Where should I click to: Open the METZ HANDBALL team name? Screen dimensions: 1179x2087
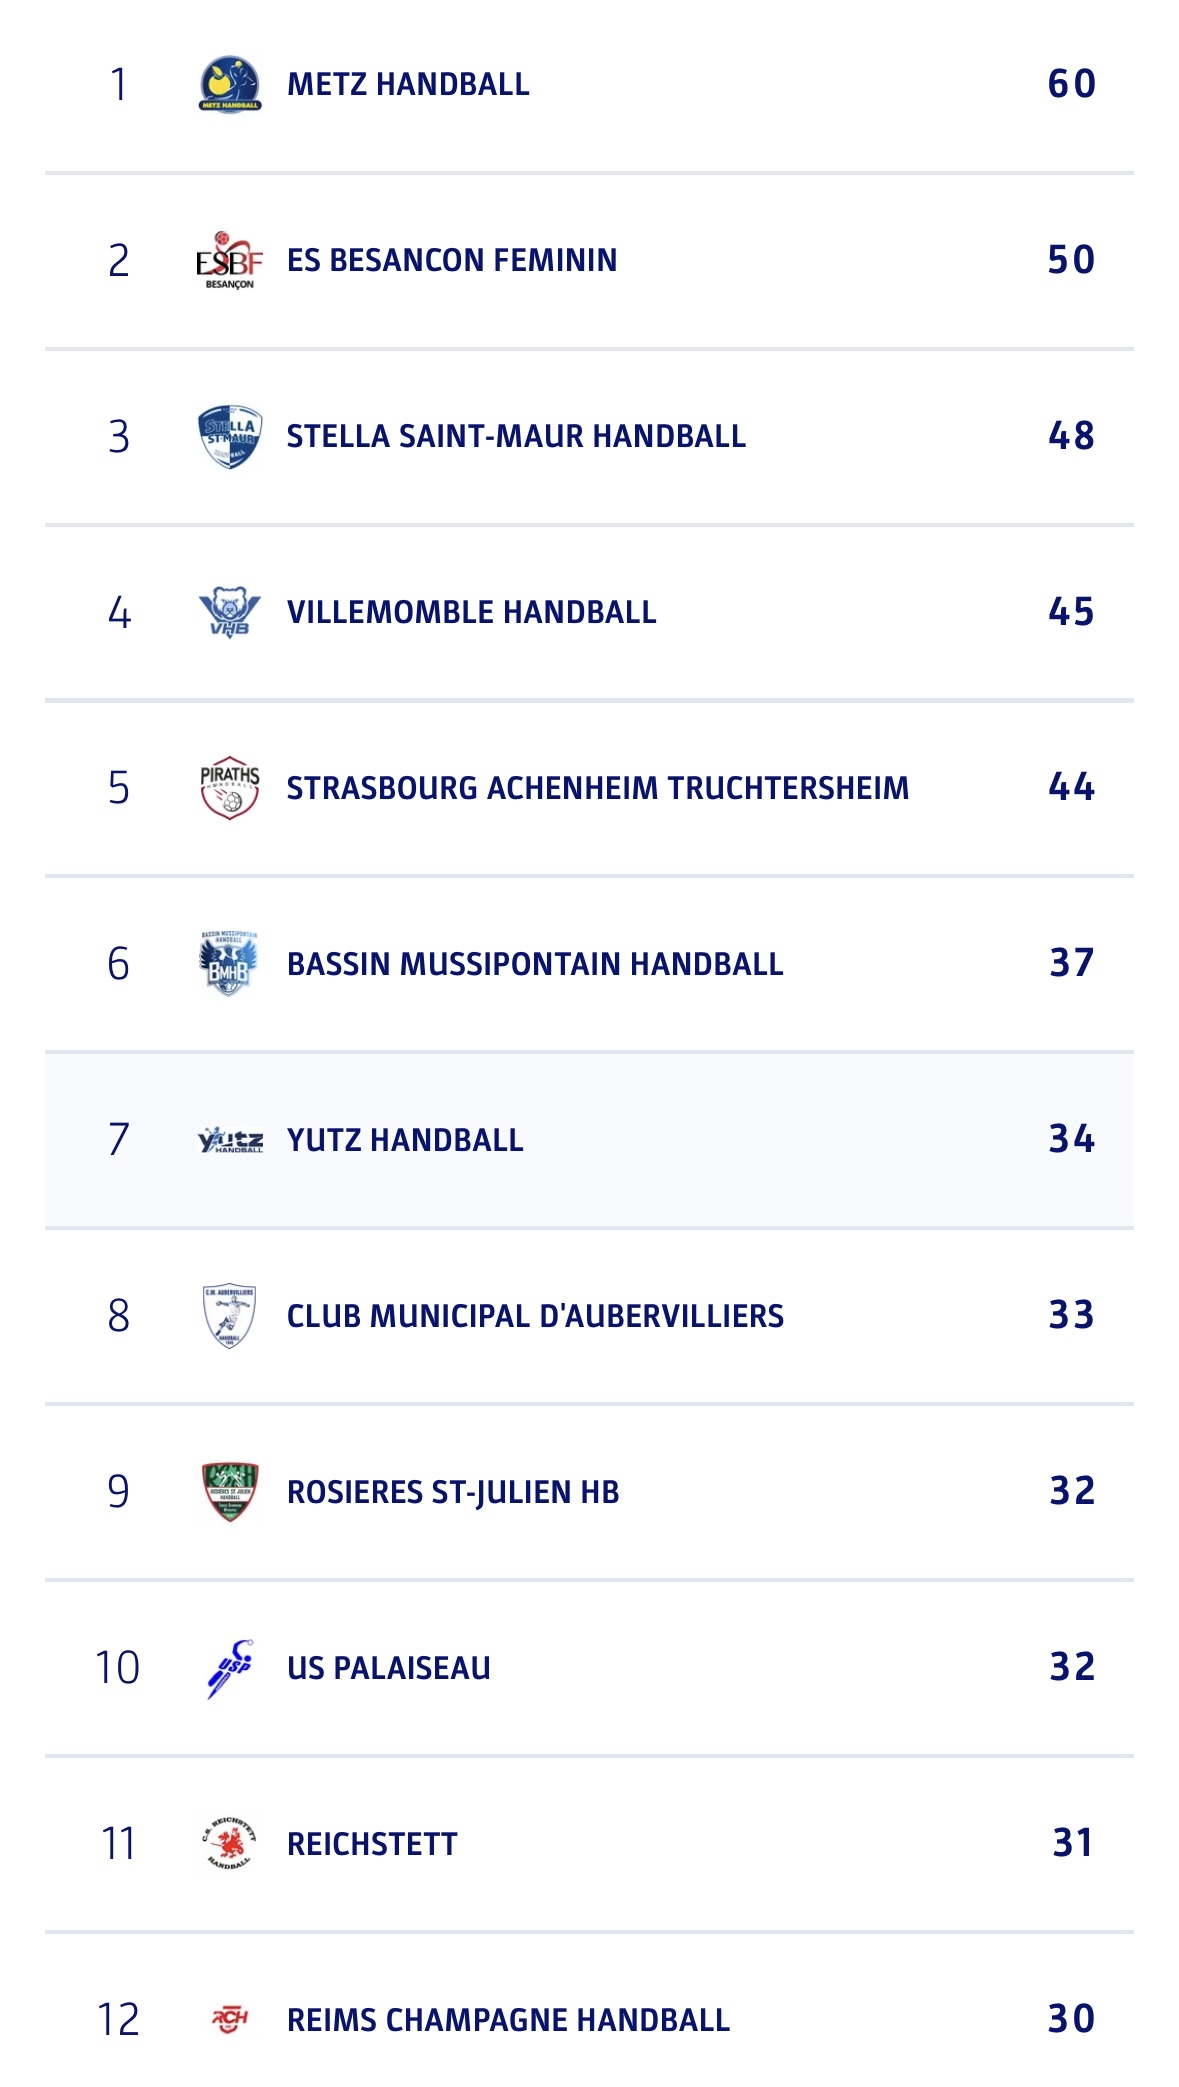click(x=408, y=84)
